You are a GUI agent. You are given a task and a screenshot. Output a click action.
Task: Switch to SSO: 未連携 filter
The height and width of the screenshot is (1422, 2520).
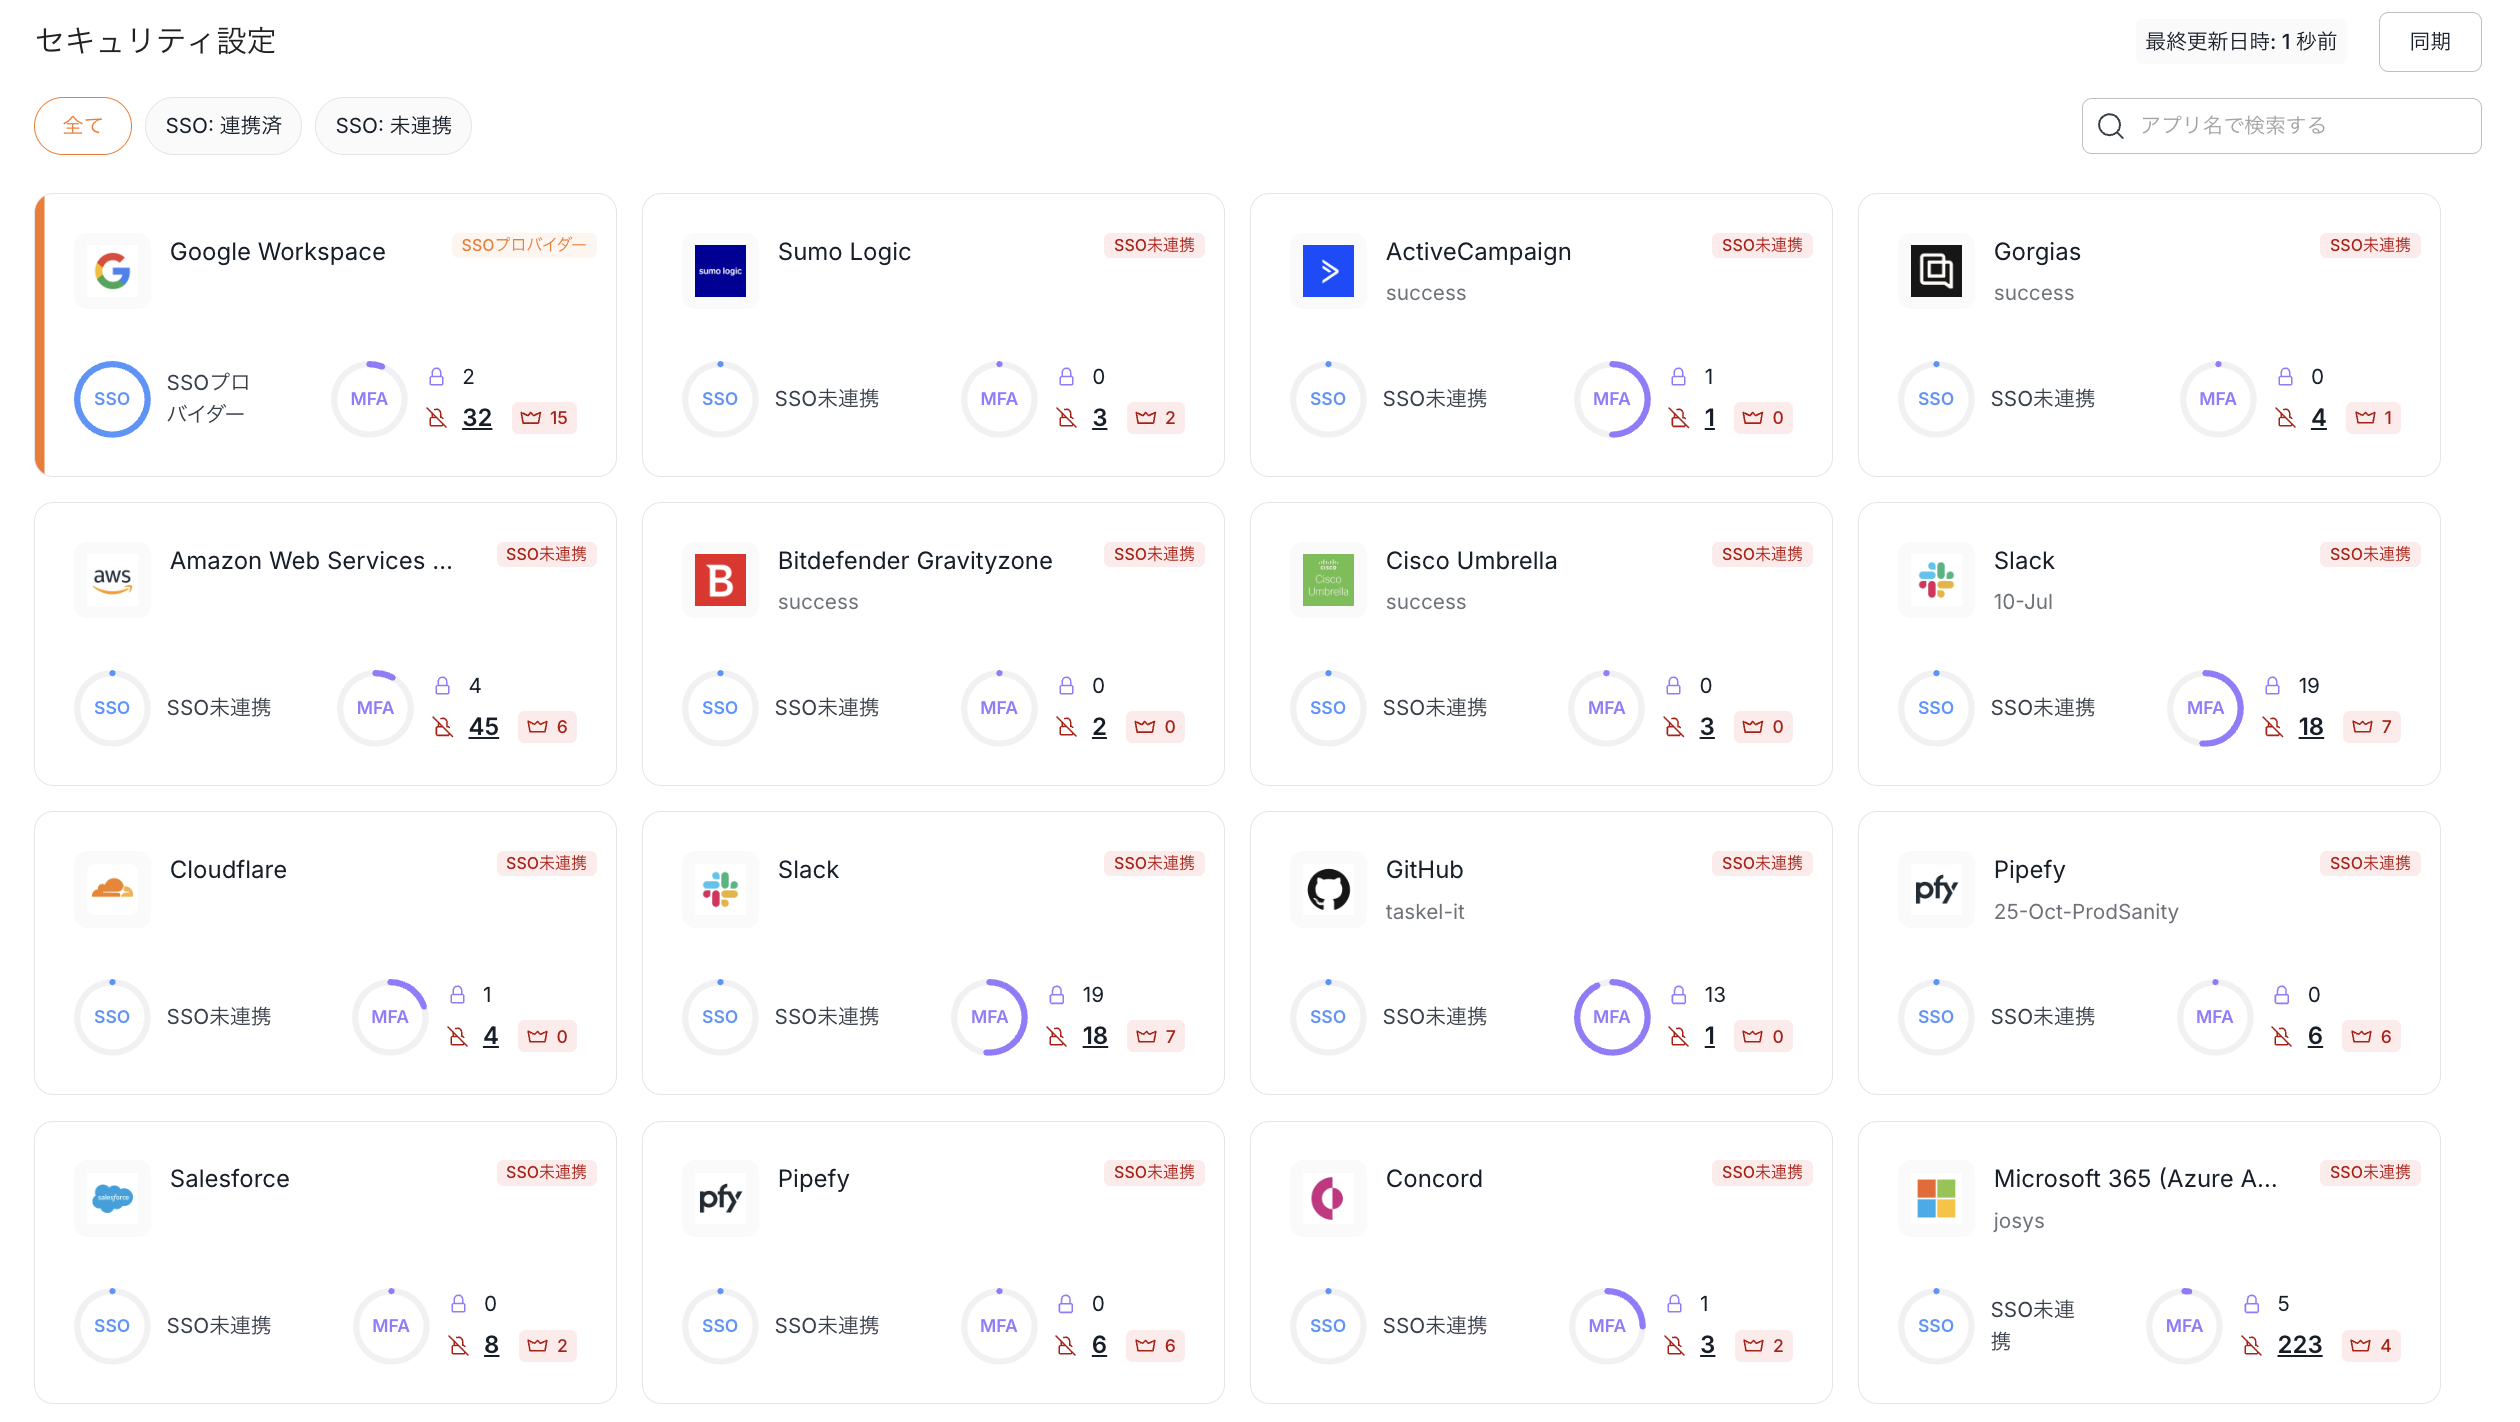(x=393, y=126)
